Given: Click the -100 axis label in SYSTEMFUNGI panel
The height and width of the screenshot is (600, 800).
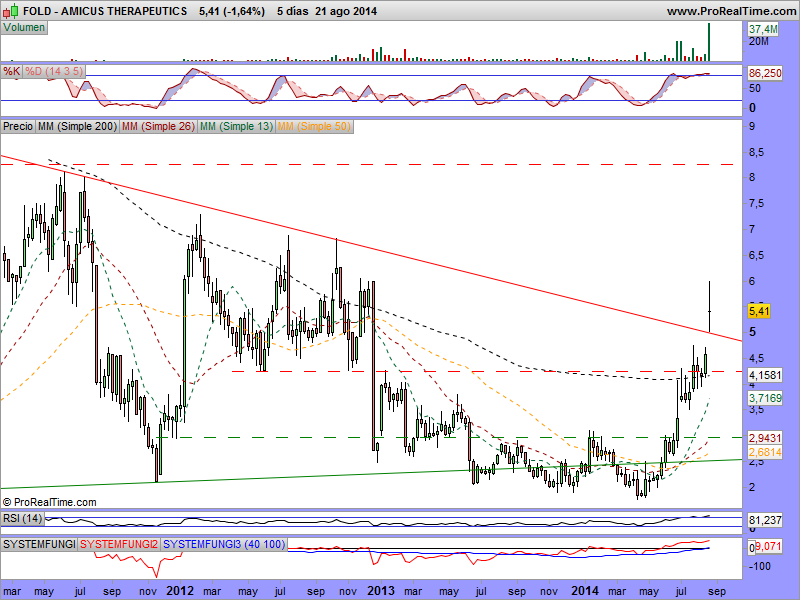Looking at the screenshot, I should [x=760, y=566].
